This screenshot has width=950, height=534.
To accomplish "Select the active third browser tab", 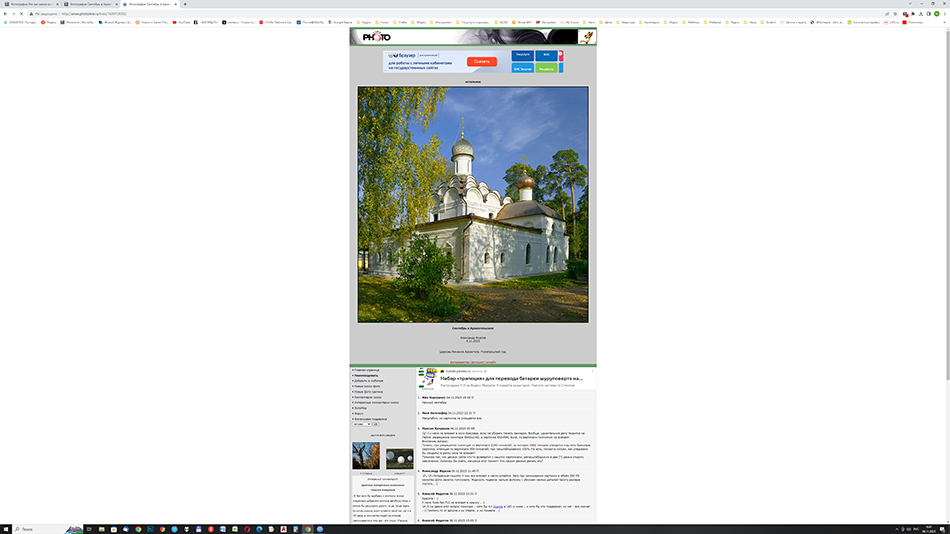I will [x=150, y=4].
